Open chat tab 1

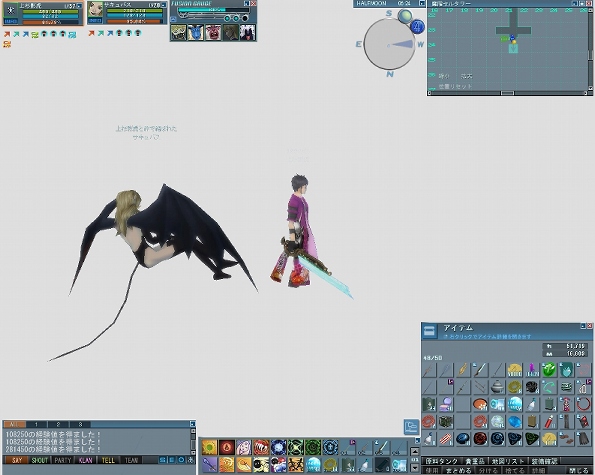click(36, 424)
